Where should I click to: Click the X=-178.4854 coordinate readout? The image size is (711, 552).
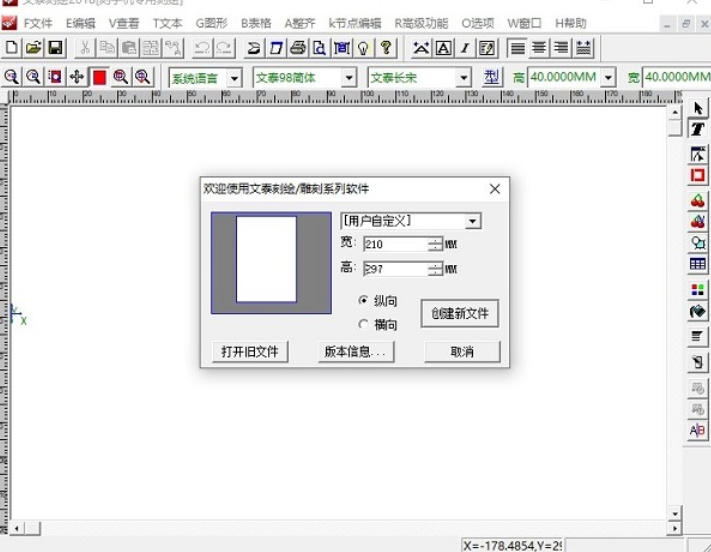(x=512, y=545)
